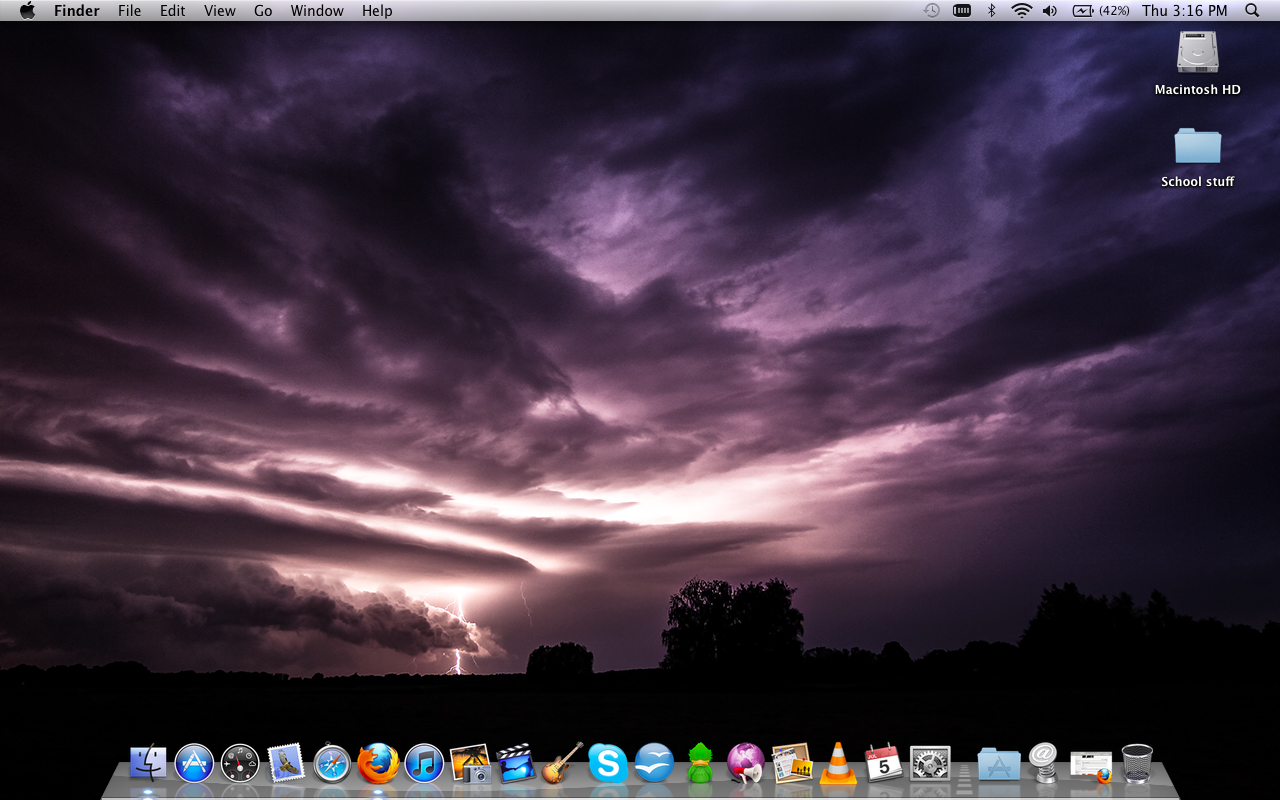Image resolution: width=1280 pixels, height=800 pixels.
Task: Launch iMovie from the Dock
Action: pos(516,763)
